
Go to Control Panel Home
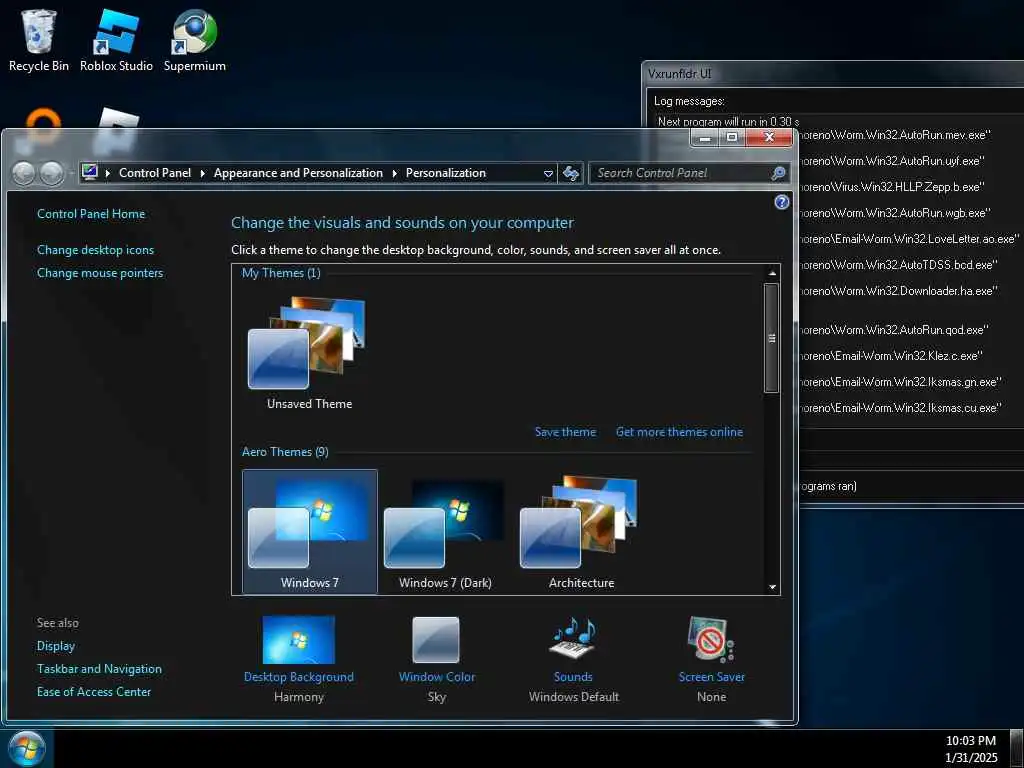(91, 214)
